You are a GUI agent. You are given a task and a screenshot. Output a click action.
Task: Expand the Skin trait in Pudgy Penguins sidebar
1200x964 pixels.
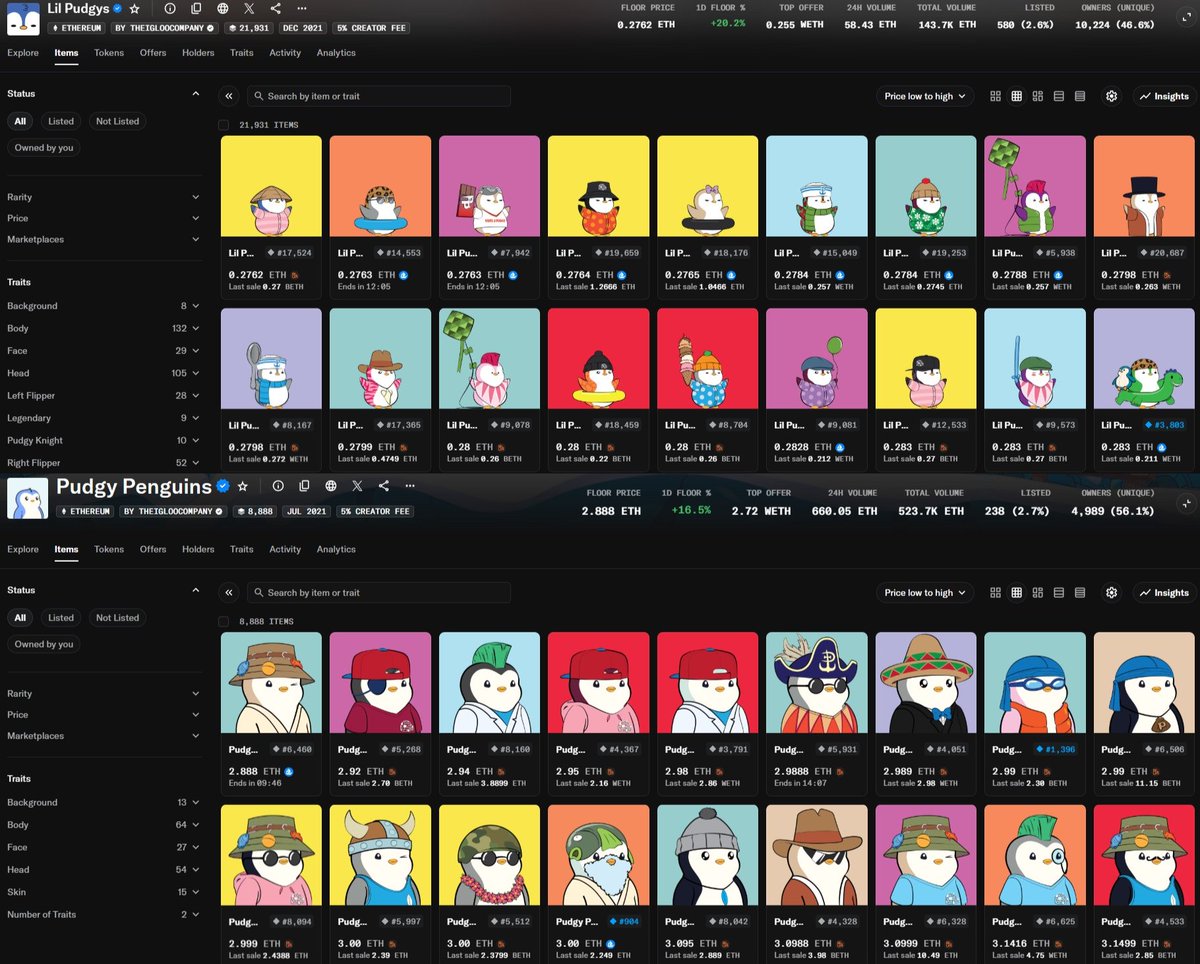pos(104,892)
